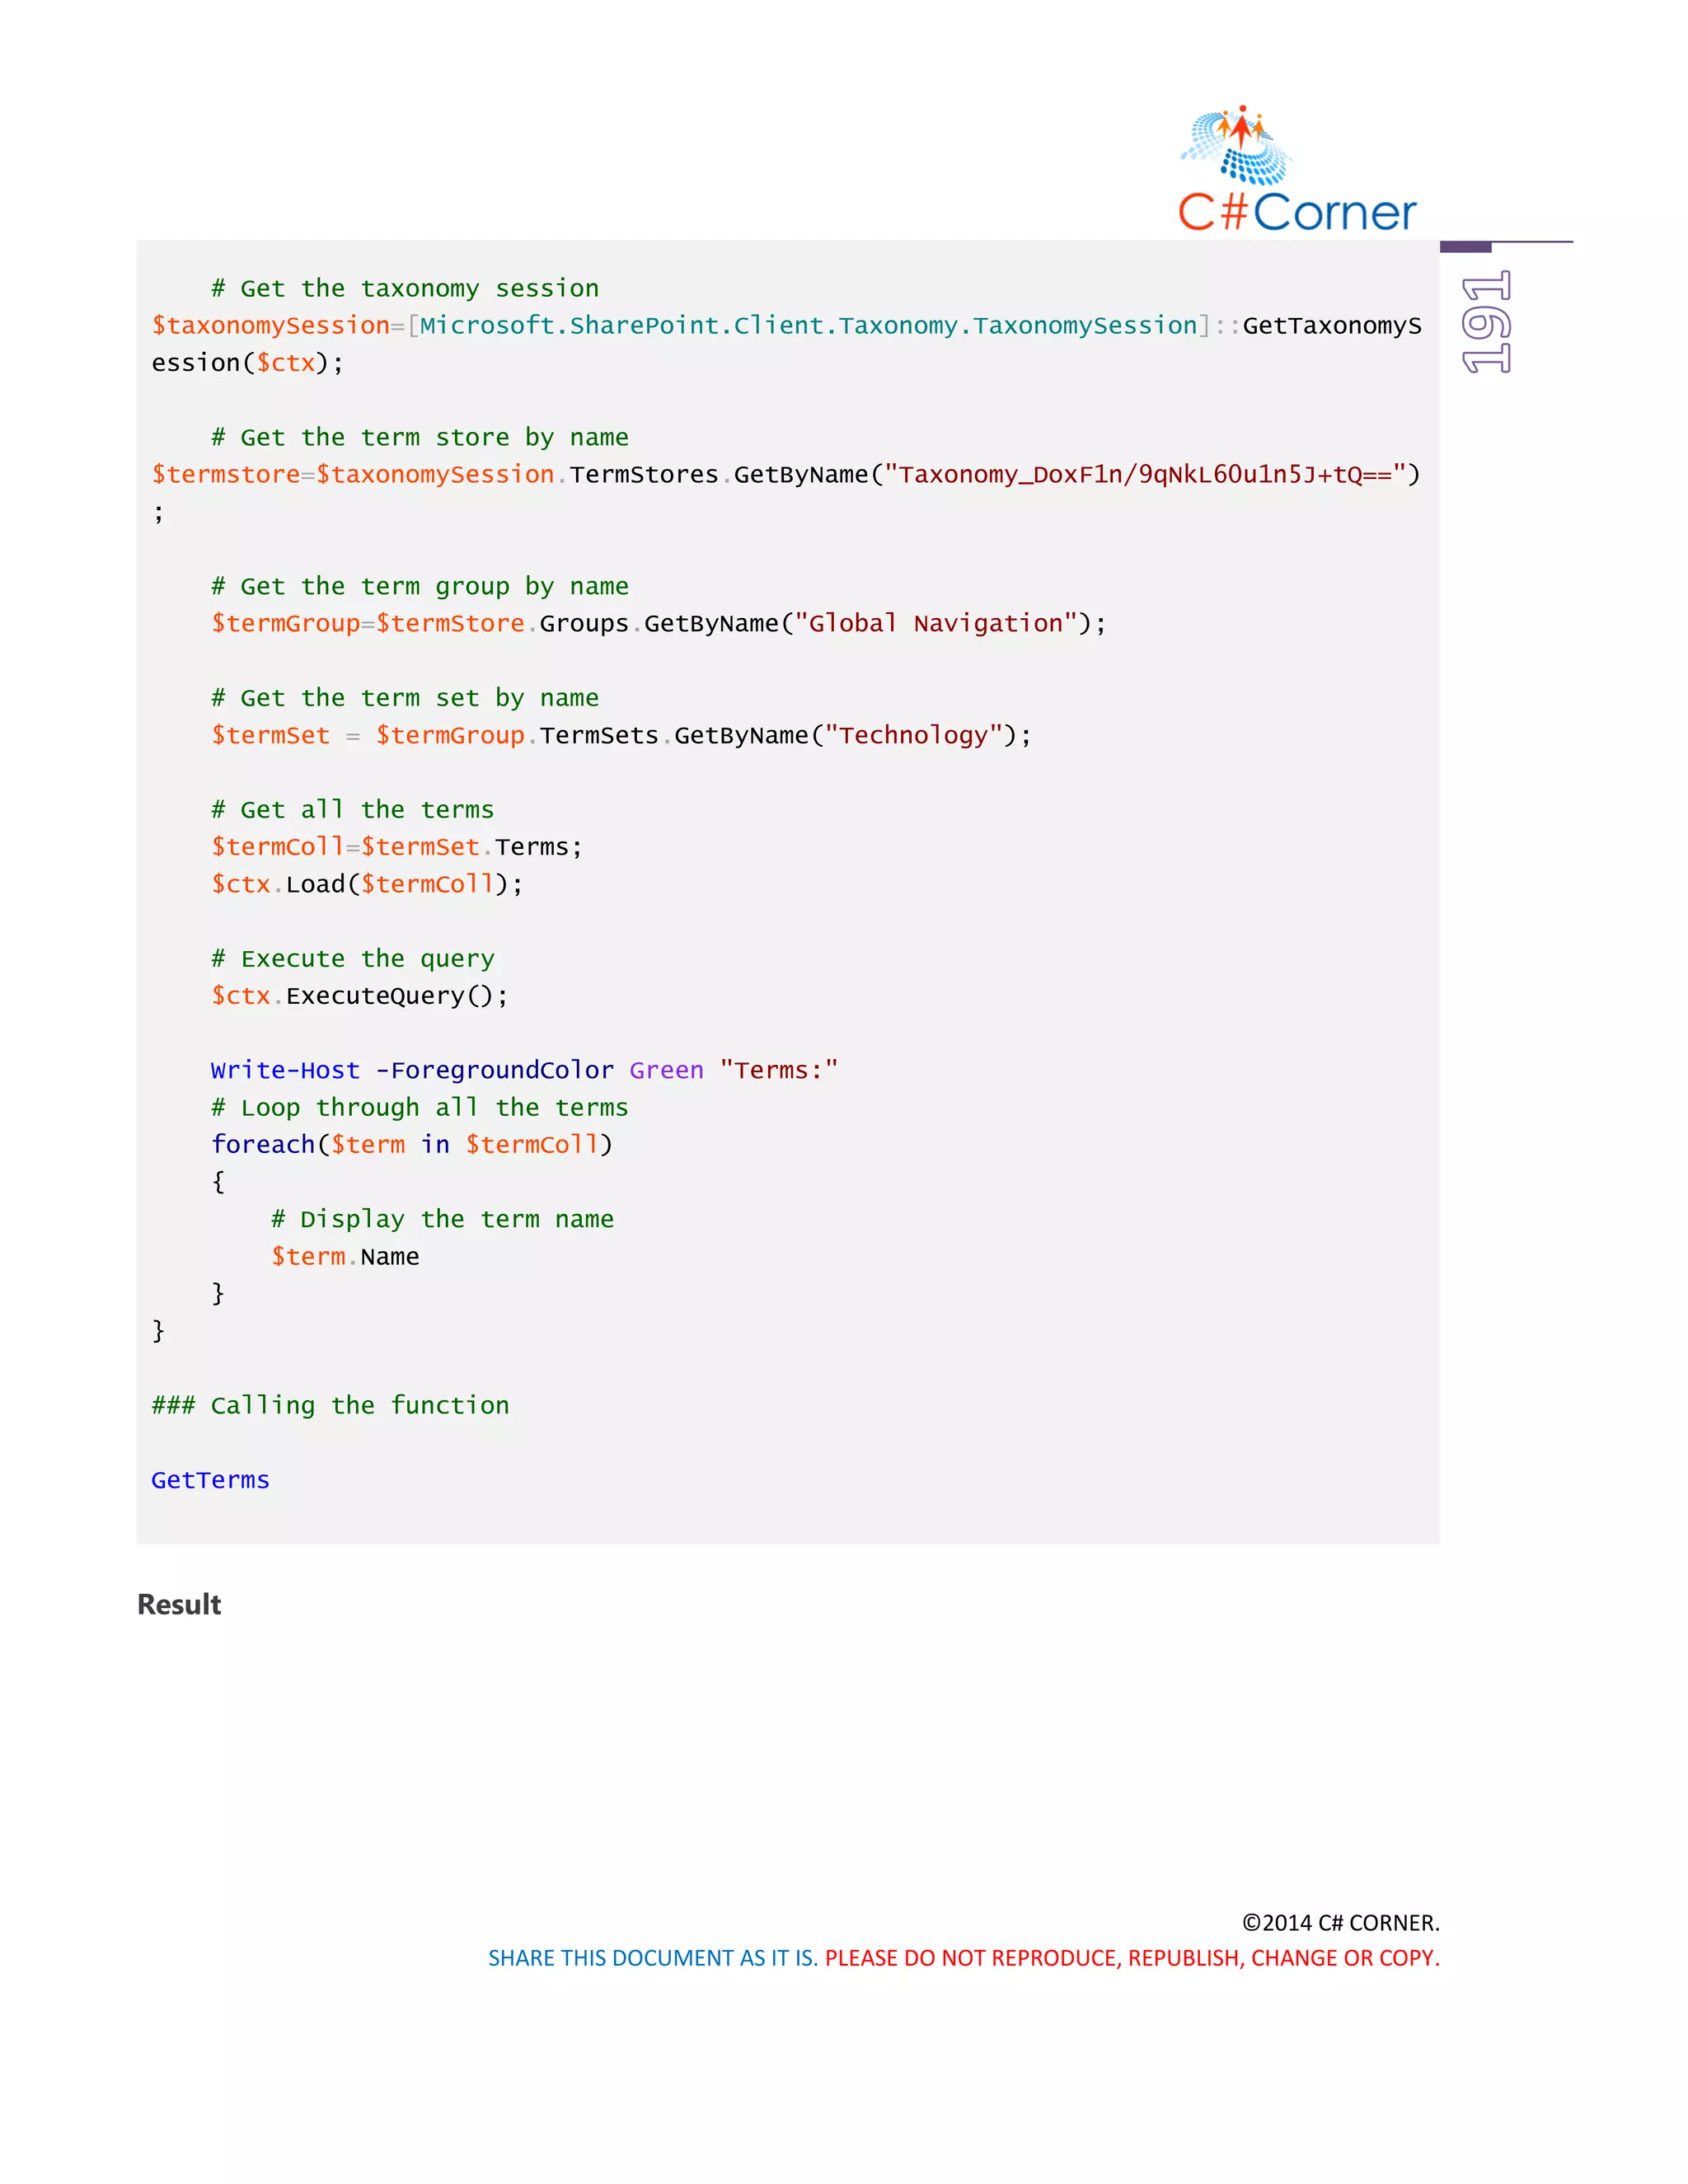This screenshot has height=2184, width=1688.
Task: Select the comment '# Get the term set by name'
Action: point(405,698)
